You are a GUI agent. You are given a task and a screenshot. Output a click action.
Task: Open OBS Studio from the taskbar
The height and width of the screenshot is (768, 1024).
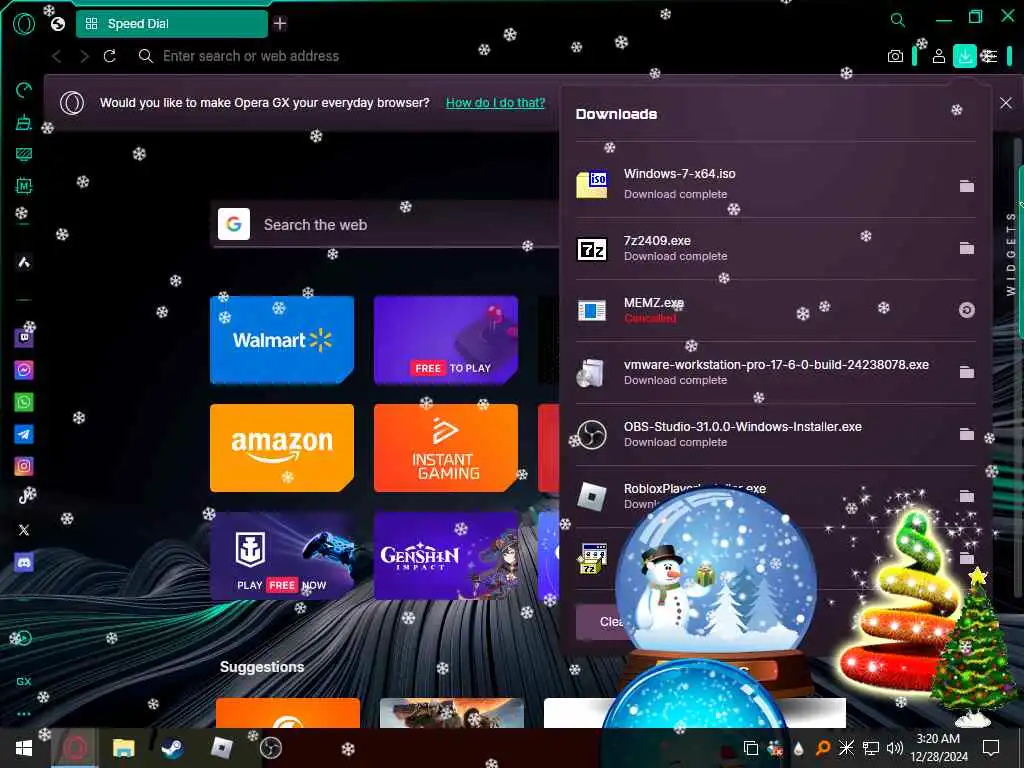pyautogui.click(x=270, y=748)
